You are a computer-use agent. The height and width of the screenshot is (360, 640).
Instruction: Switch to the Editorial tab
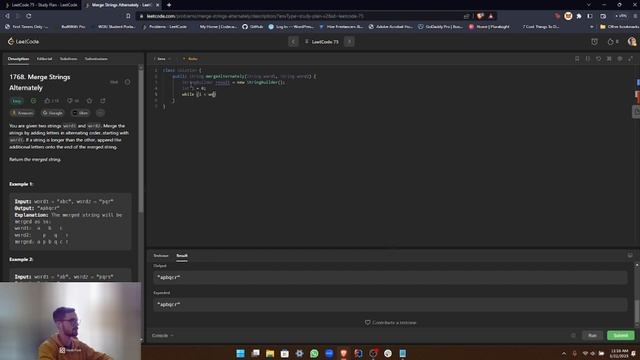pyautogui.click(x=44, y=59)
